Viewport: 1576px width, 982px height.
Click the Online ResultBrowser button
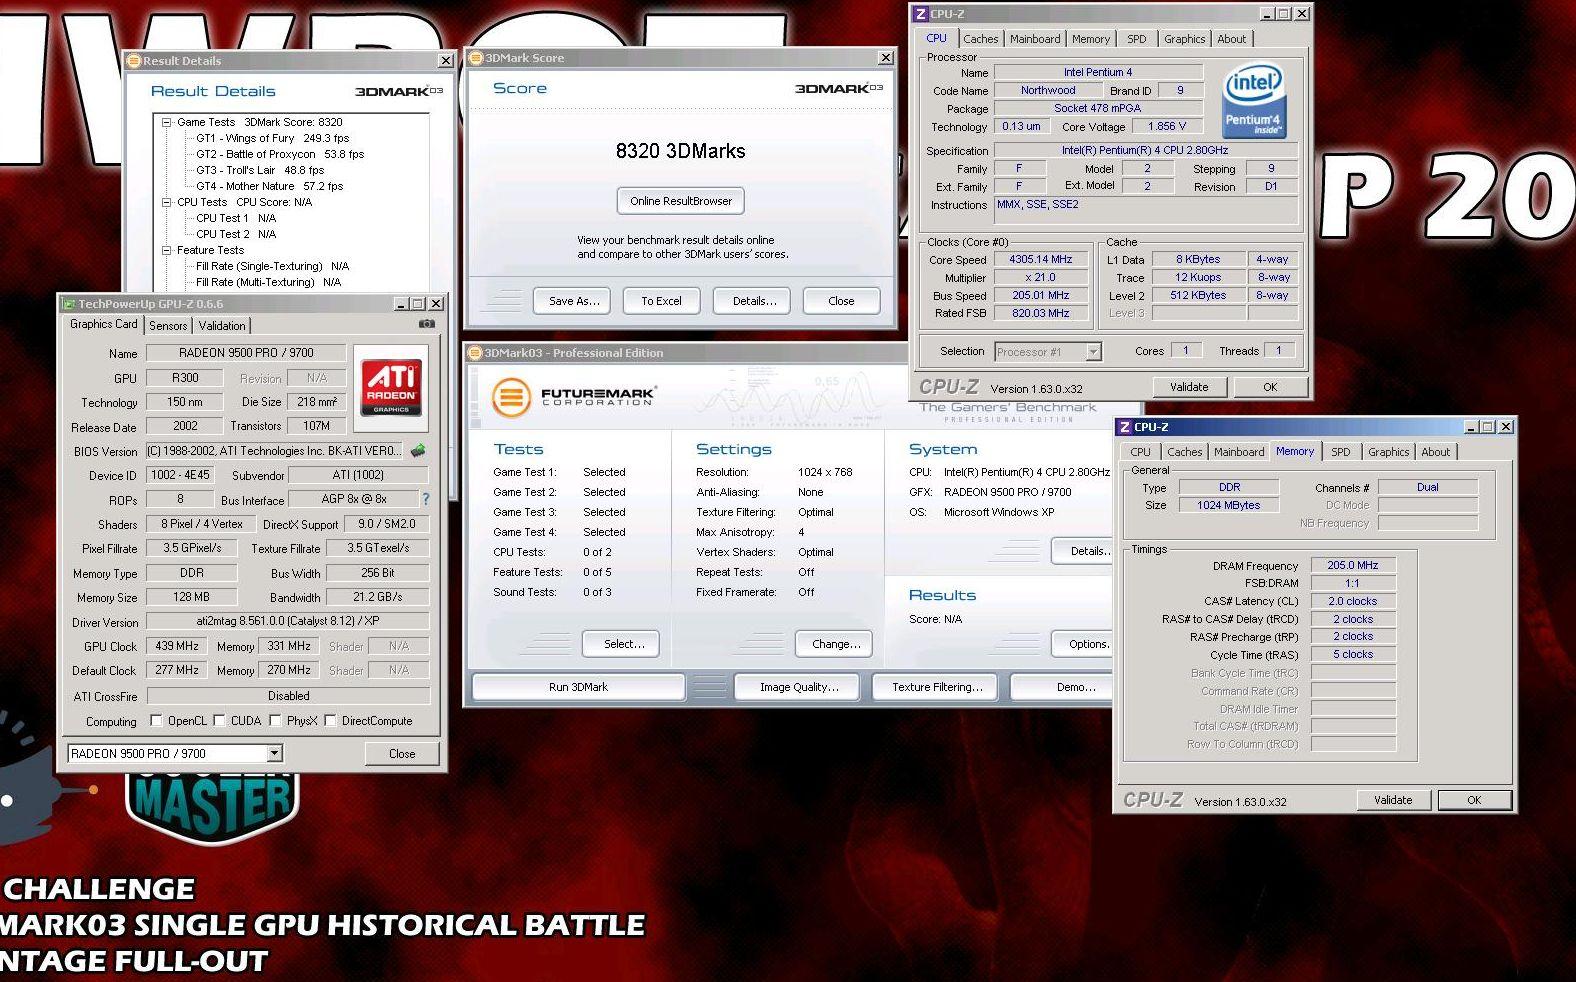click(681, 201)
